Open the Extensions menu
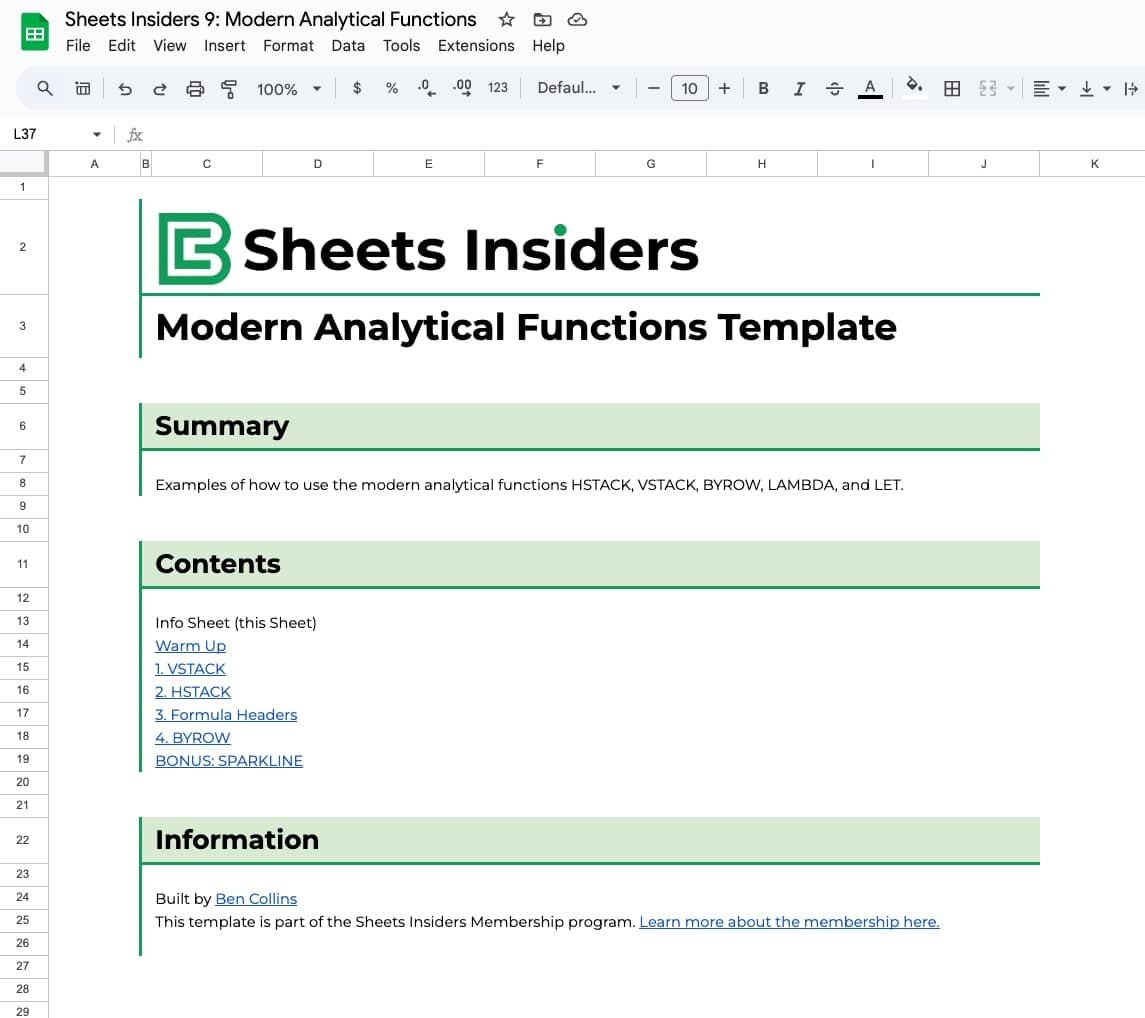 tap(476, 45)
